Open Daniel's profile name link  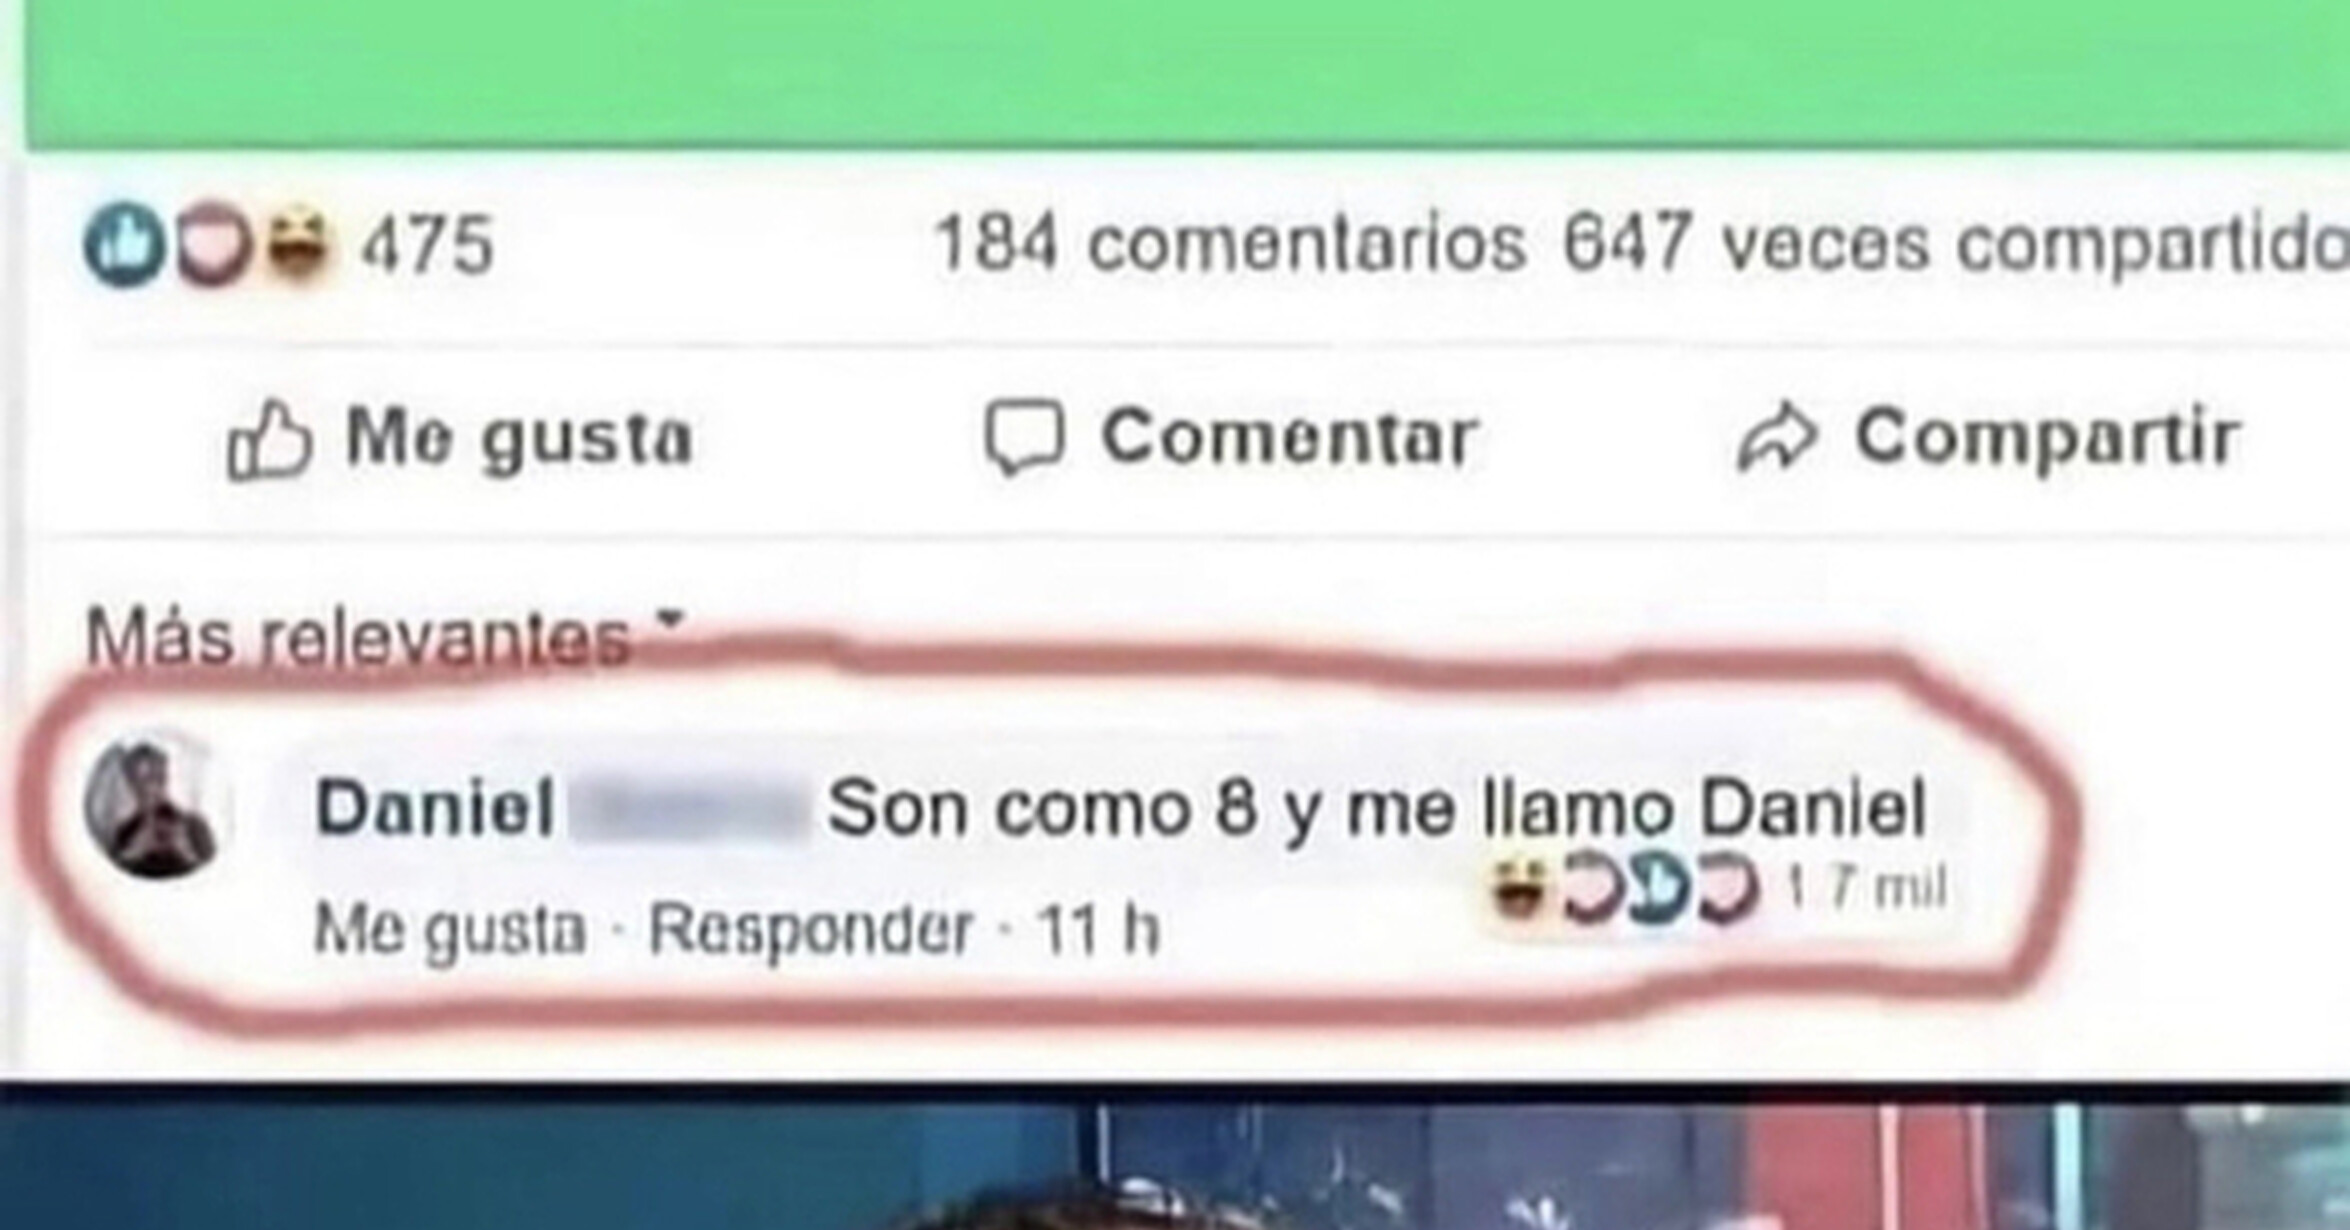[434, 809]
